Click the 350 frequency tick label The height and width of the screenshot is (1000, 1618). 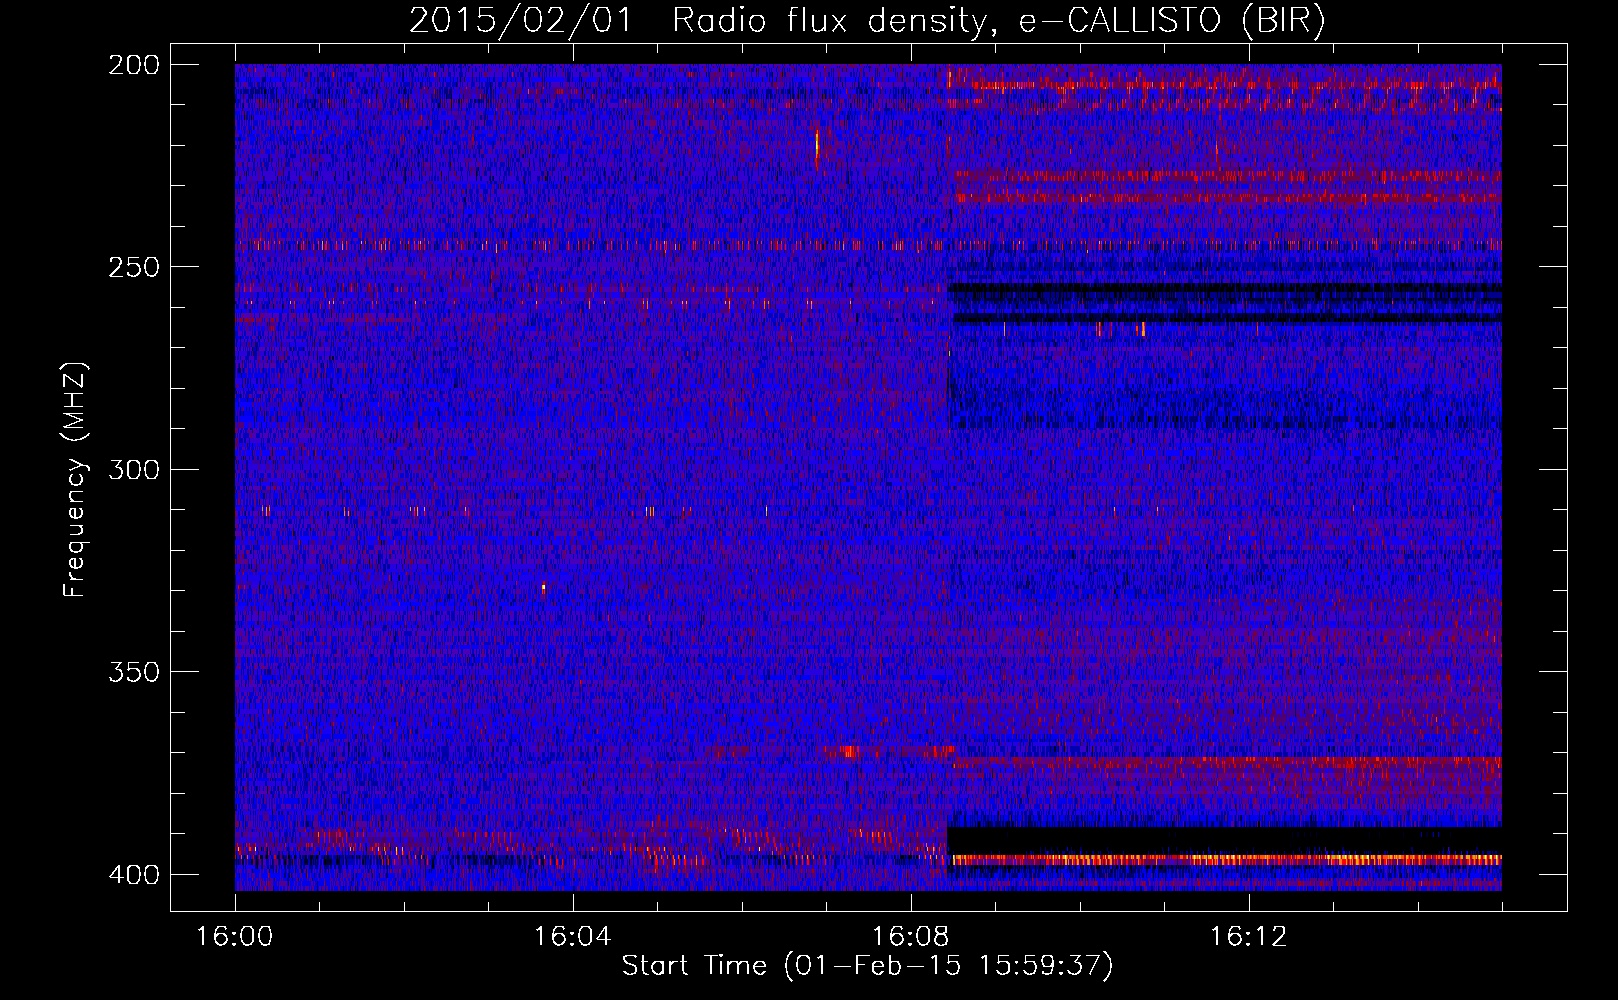[x=133, y=671]
